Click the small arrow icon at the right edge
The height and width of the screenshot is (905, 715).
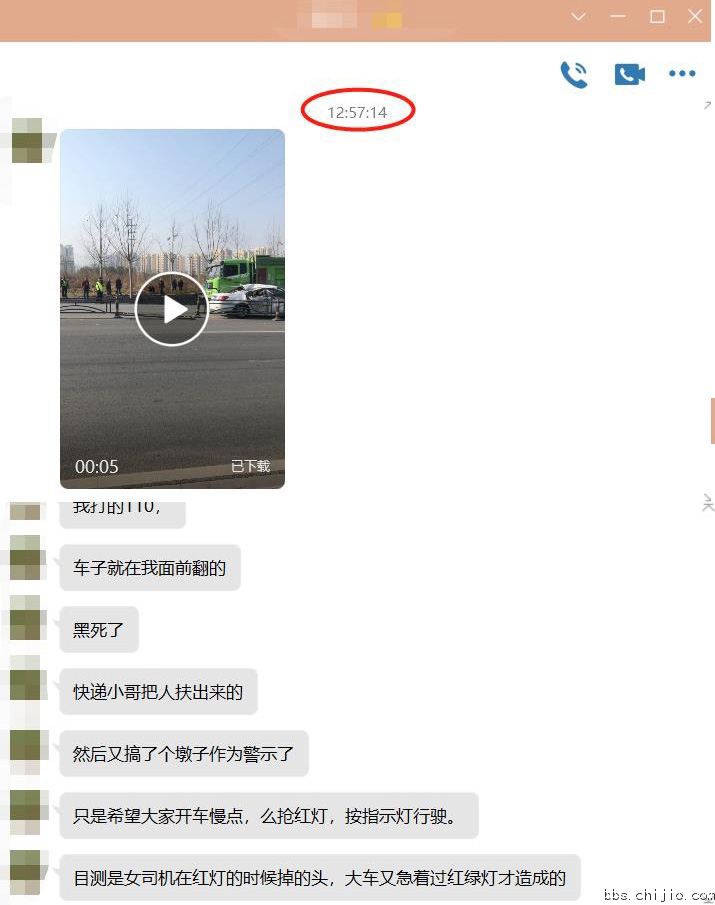707,105
